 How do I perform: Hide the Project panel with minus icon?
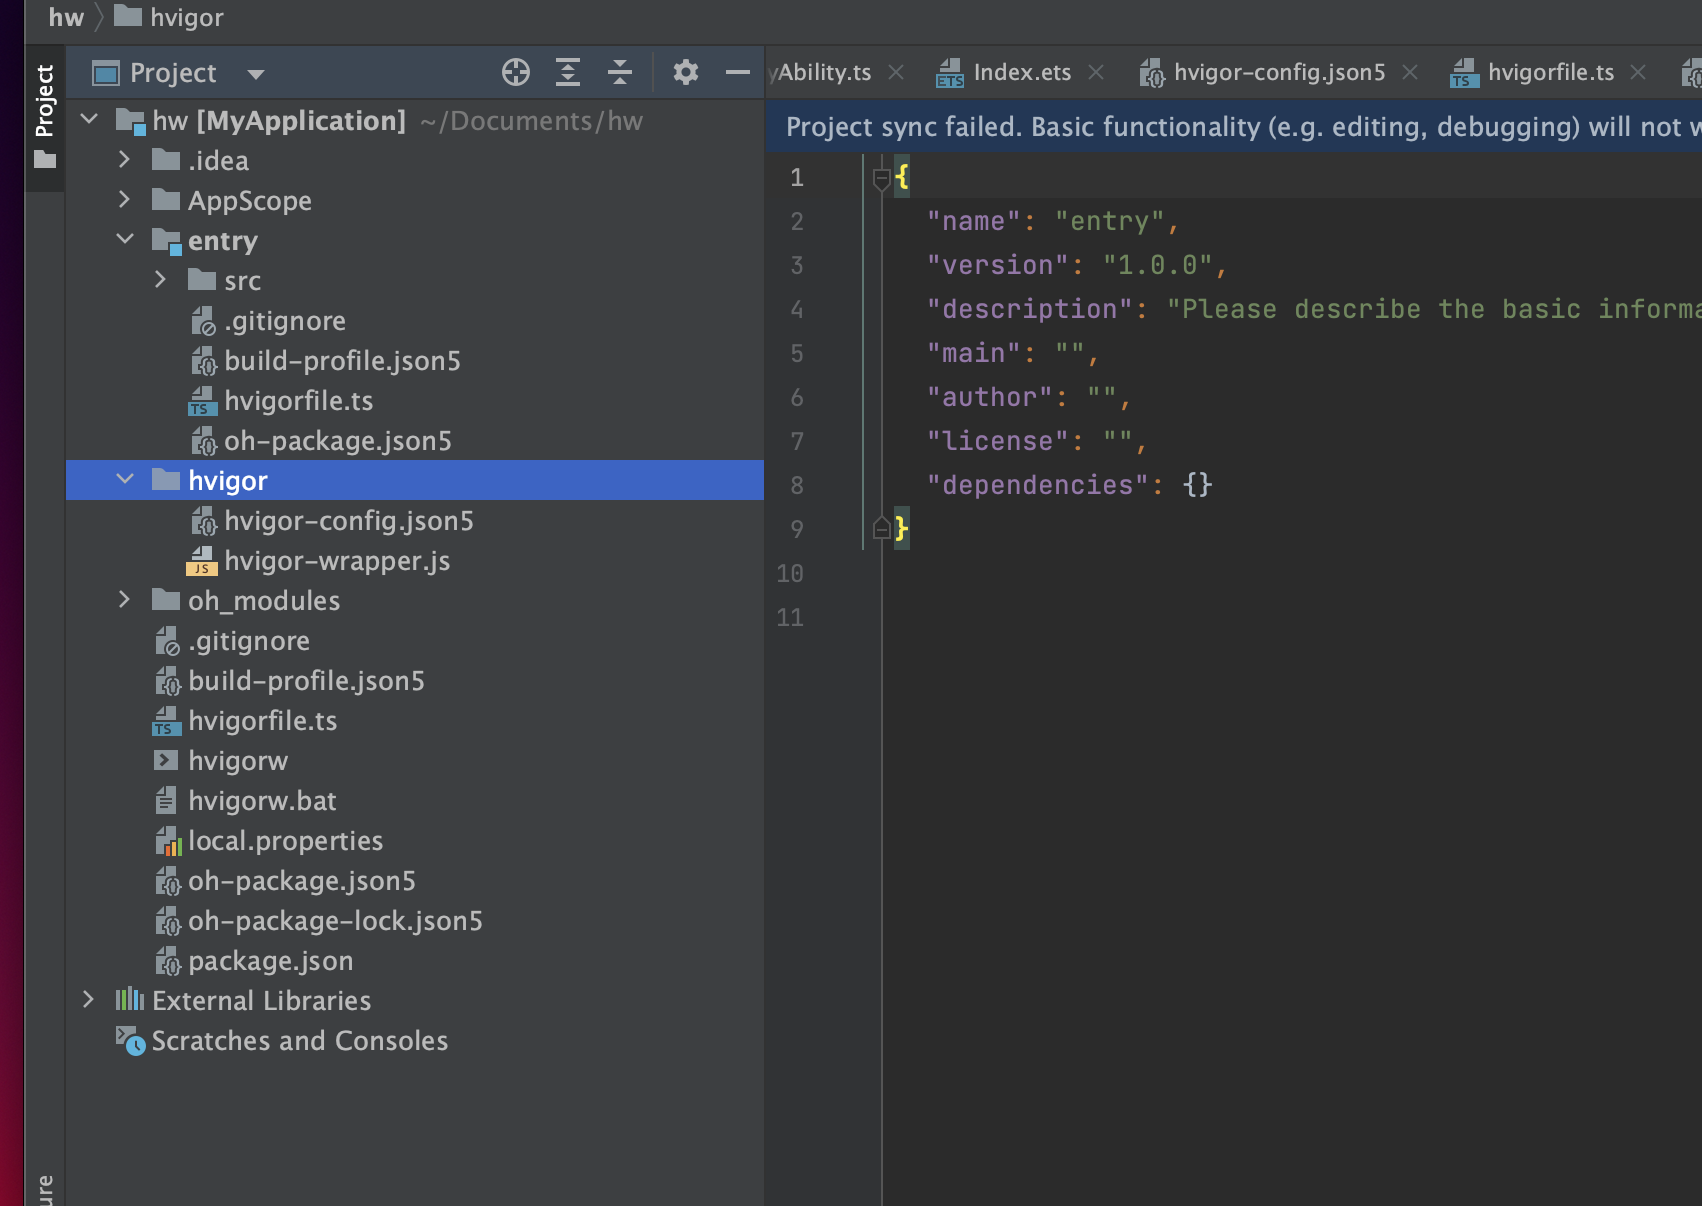(x=738, y=72)
